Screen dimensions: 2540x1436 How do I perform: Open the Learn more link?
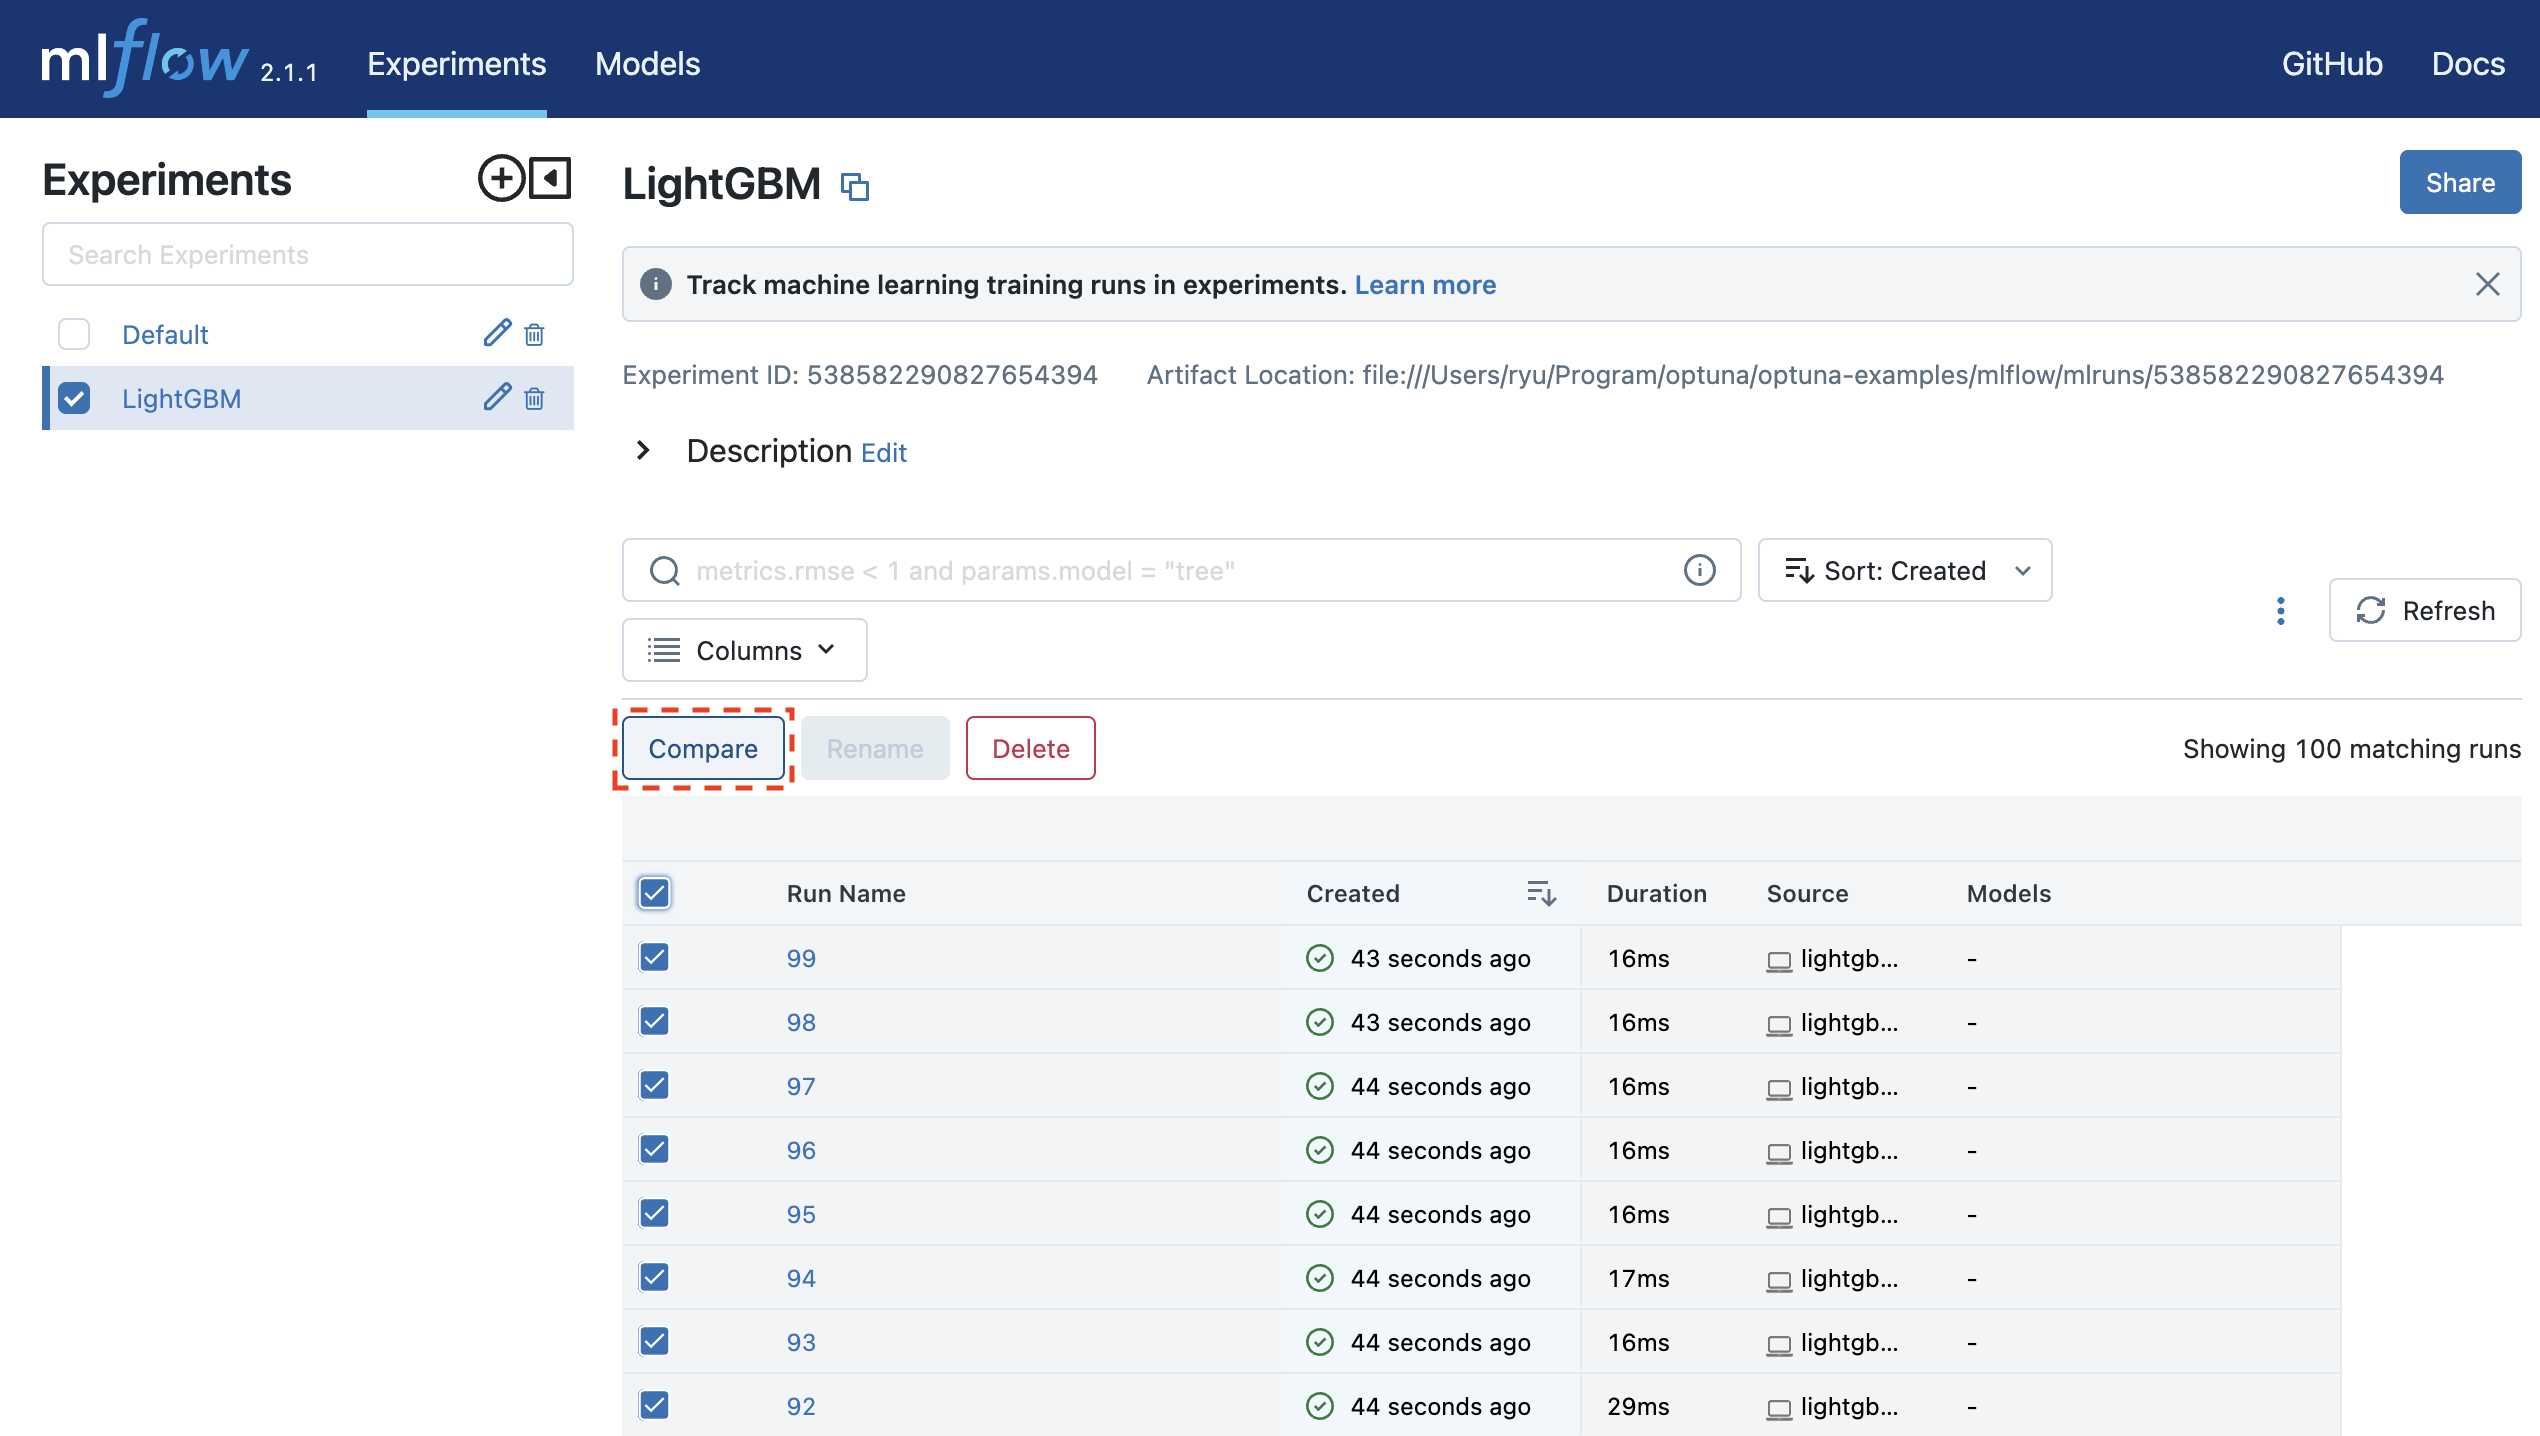1425,284
